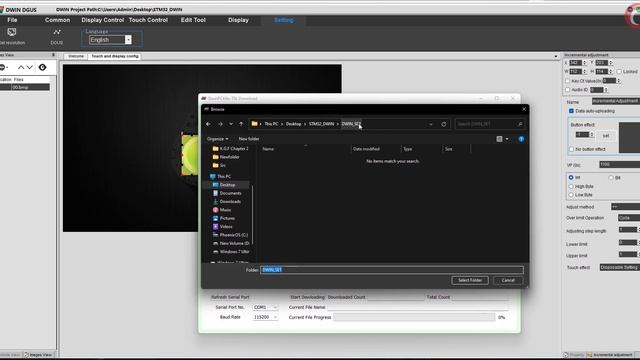Viewport: 640px width, 360px height.
Task: Select the Bit radio button
Action: 611,178
